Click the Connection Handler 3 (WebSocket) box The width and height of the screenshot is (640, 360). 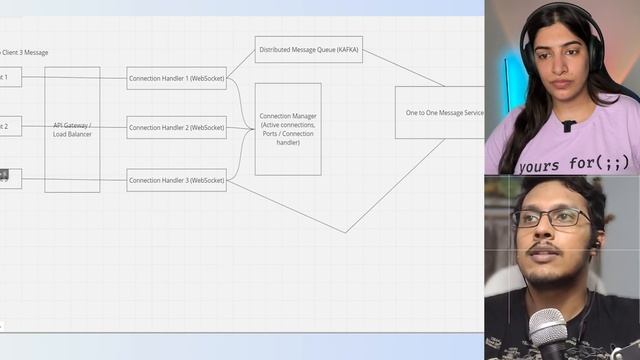point(176,180)
